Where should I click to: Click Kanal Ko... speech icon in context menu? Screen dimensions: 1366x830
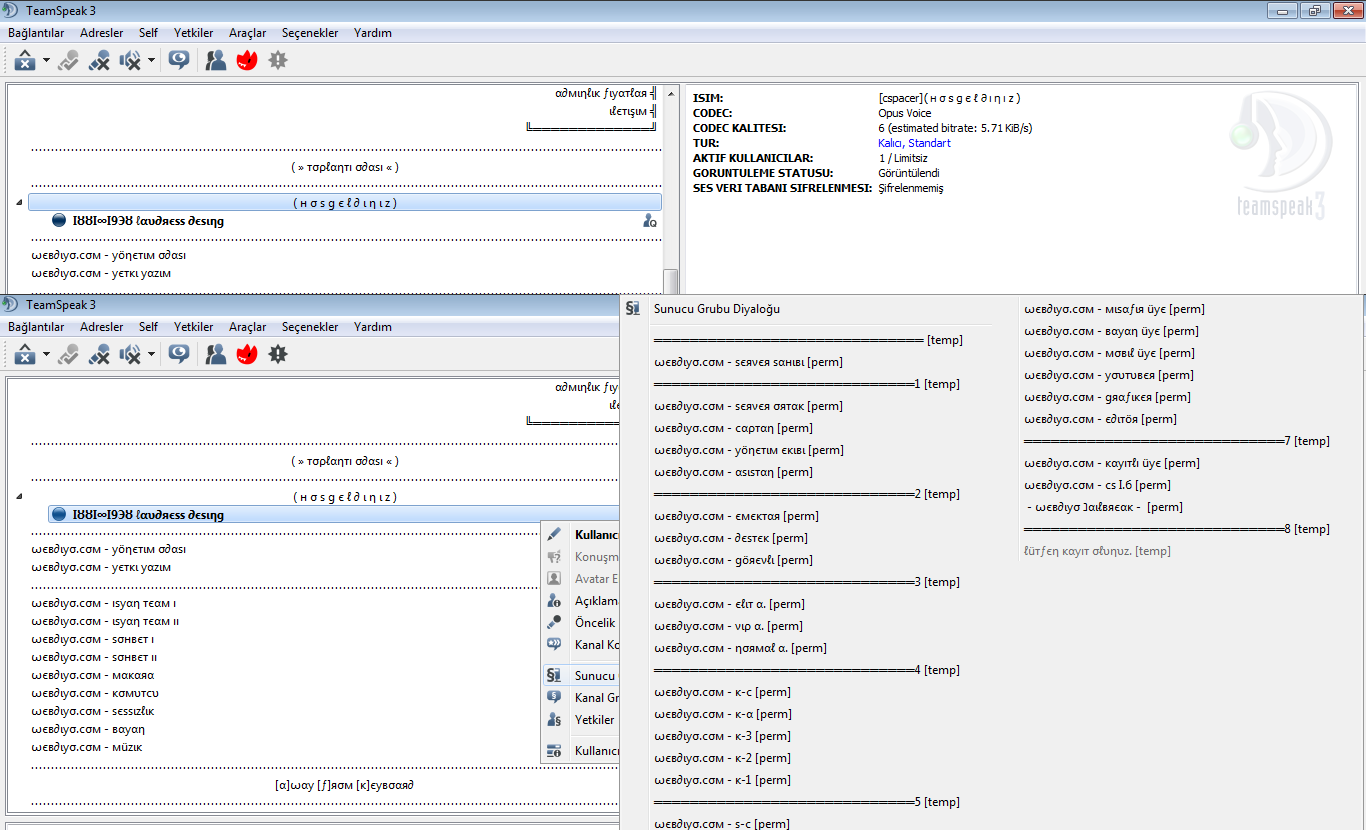click(554, 645)
